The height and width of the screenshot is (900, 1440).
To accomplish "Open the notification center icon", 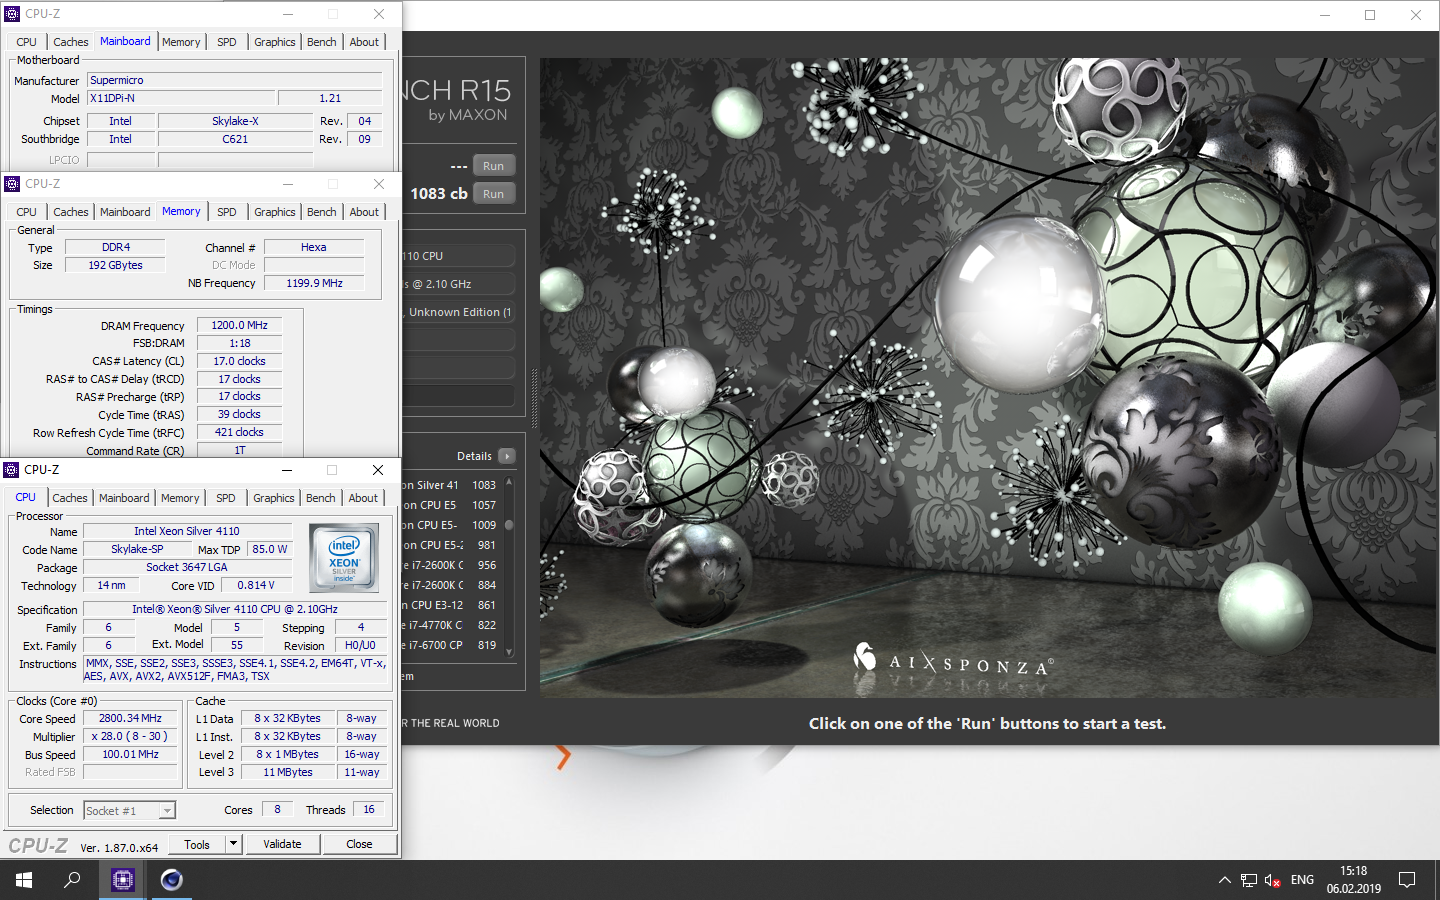I will point(1407,880).
